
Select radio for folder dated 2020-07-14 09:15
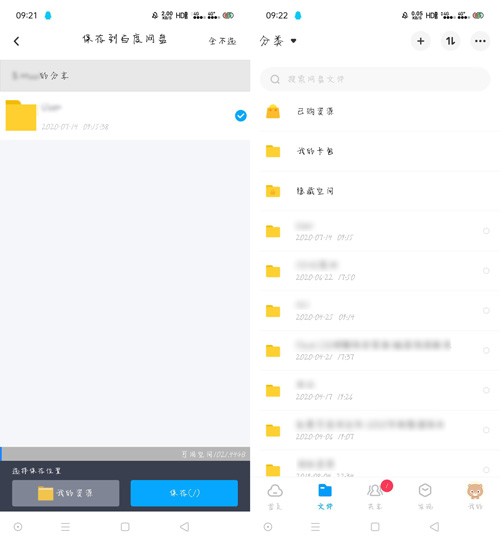click(x=486, y=231)
